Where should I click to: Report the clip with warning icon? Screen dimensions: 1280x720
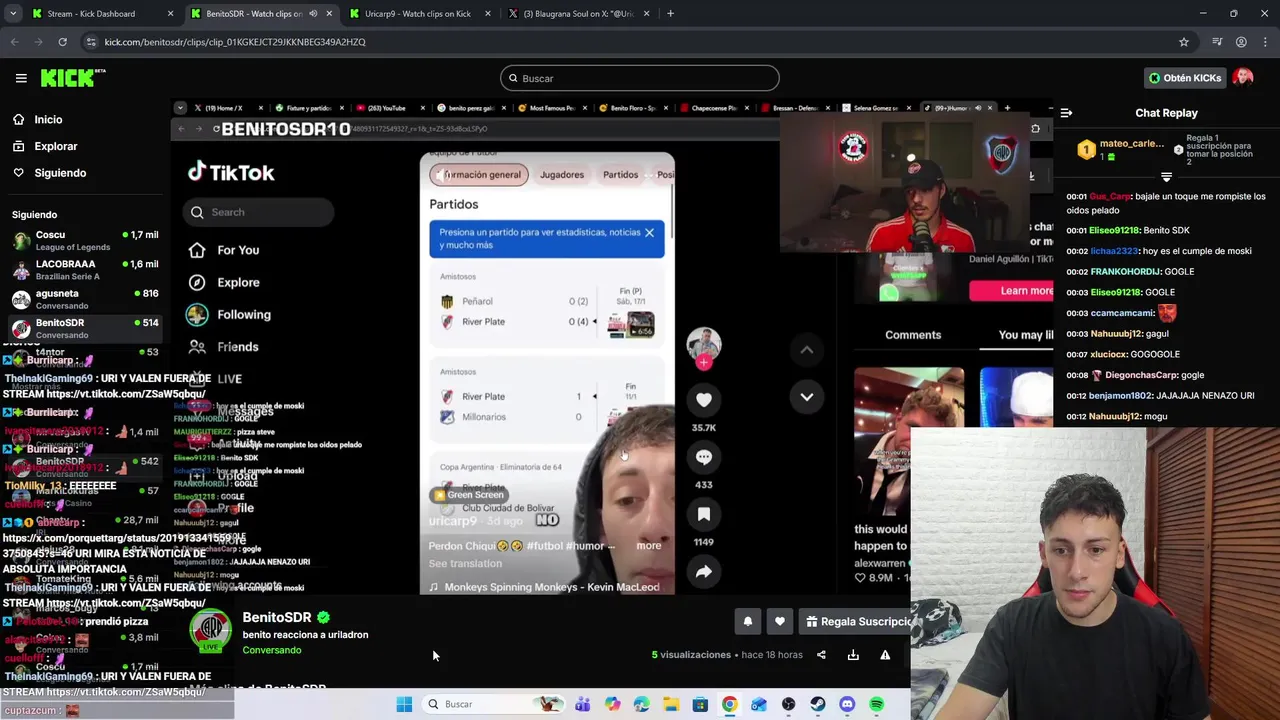click(x=885, y=655)
